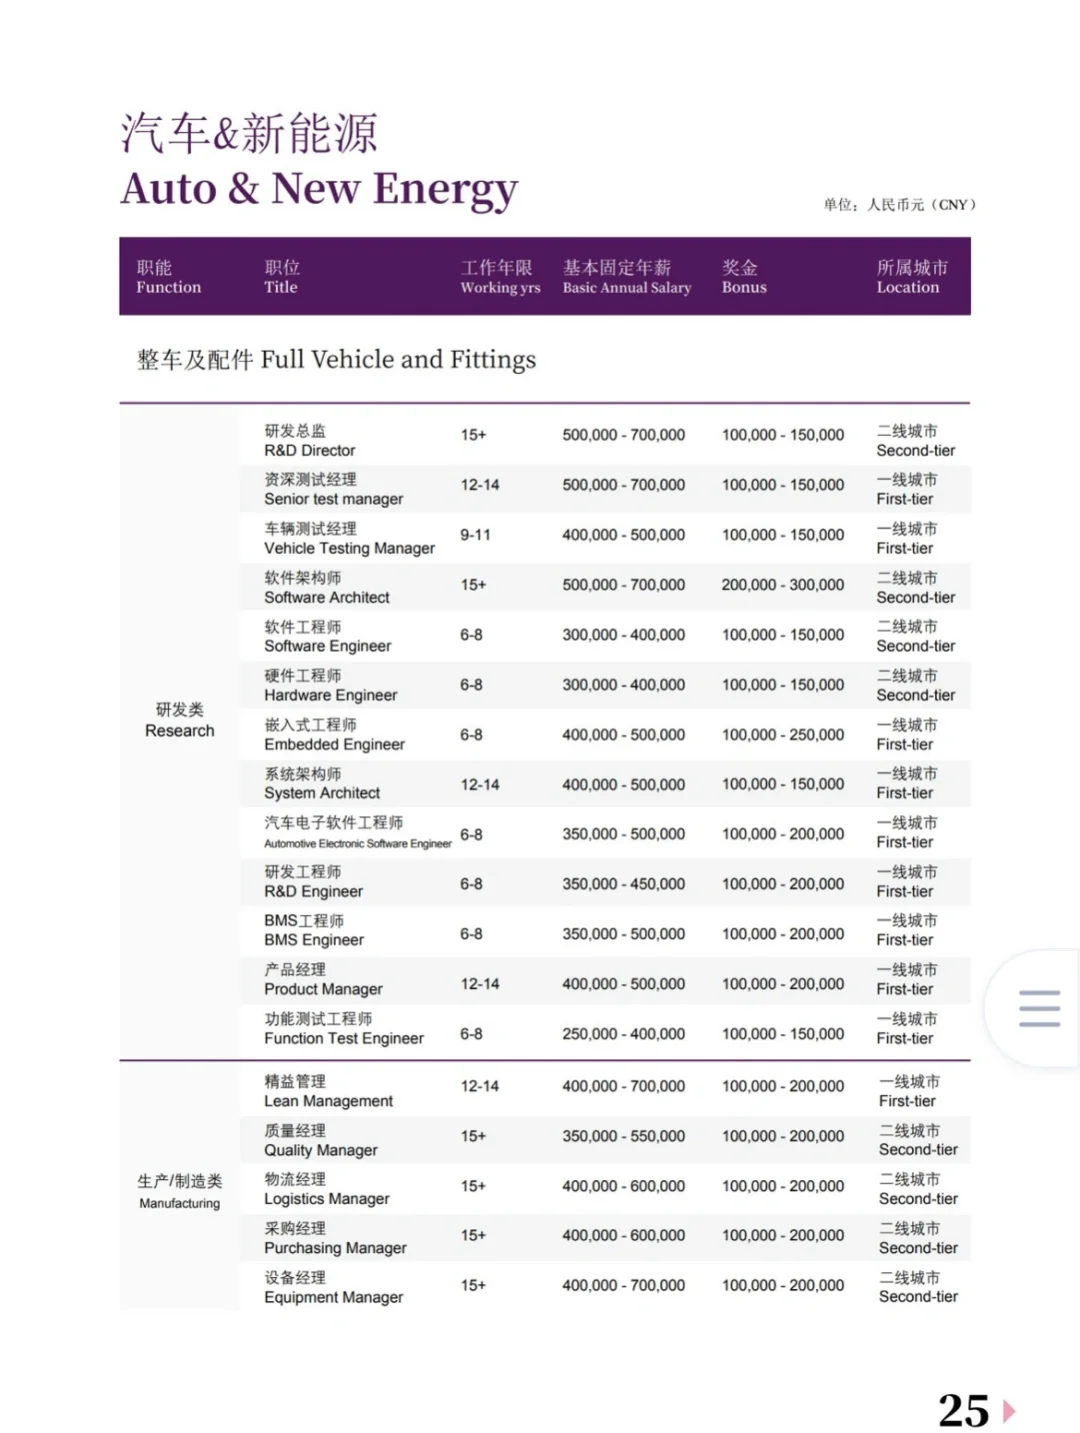Click the arrow beside page number 25
This screenshot has height=1433, width=1080.
click(x=1007, y=1411)
